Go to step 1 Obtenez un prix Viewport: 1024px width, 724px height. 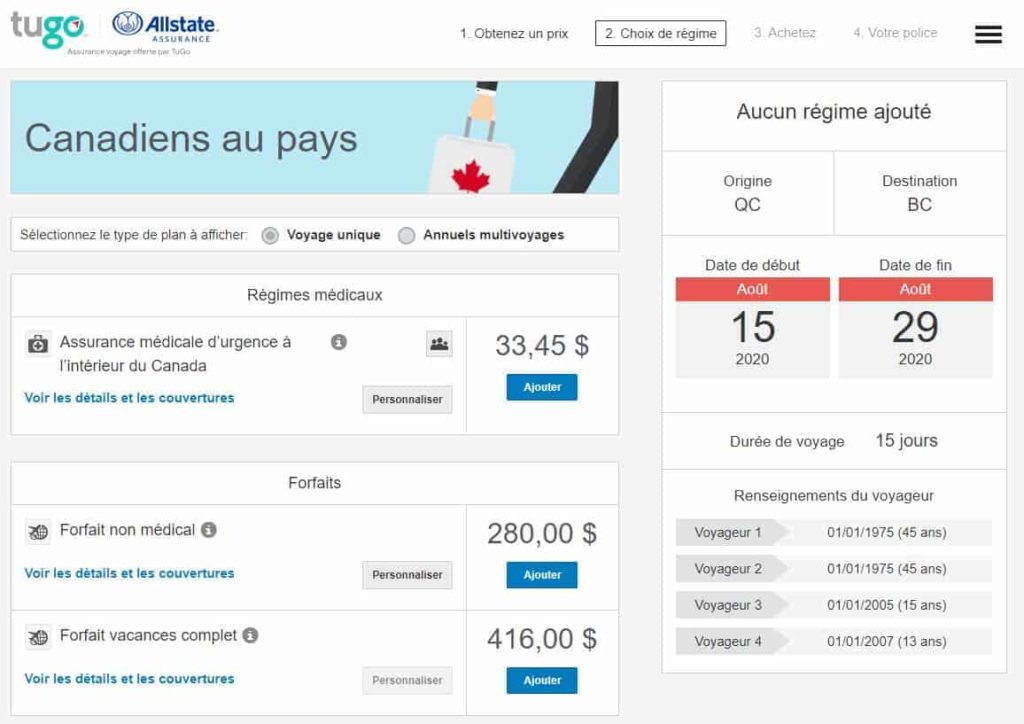[514, 33]
